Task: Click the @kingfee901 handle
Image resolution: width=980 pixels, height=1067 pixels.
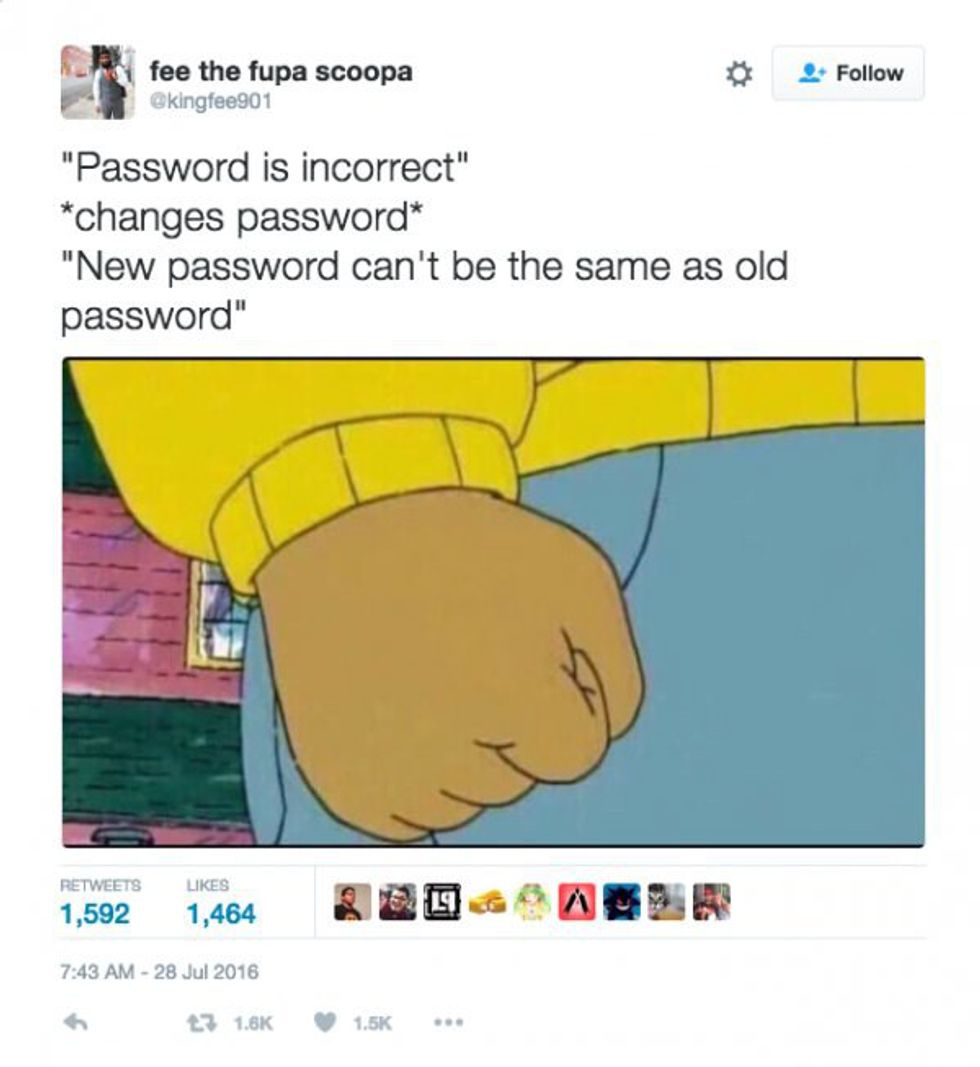Action: [x=210, y=101]
